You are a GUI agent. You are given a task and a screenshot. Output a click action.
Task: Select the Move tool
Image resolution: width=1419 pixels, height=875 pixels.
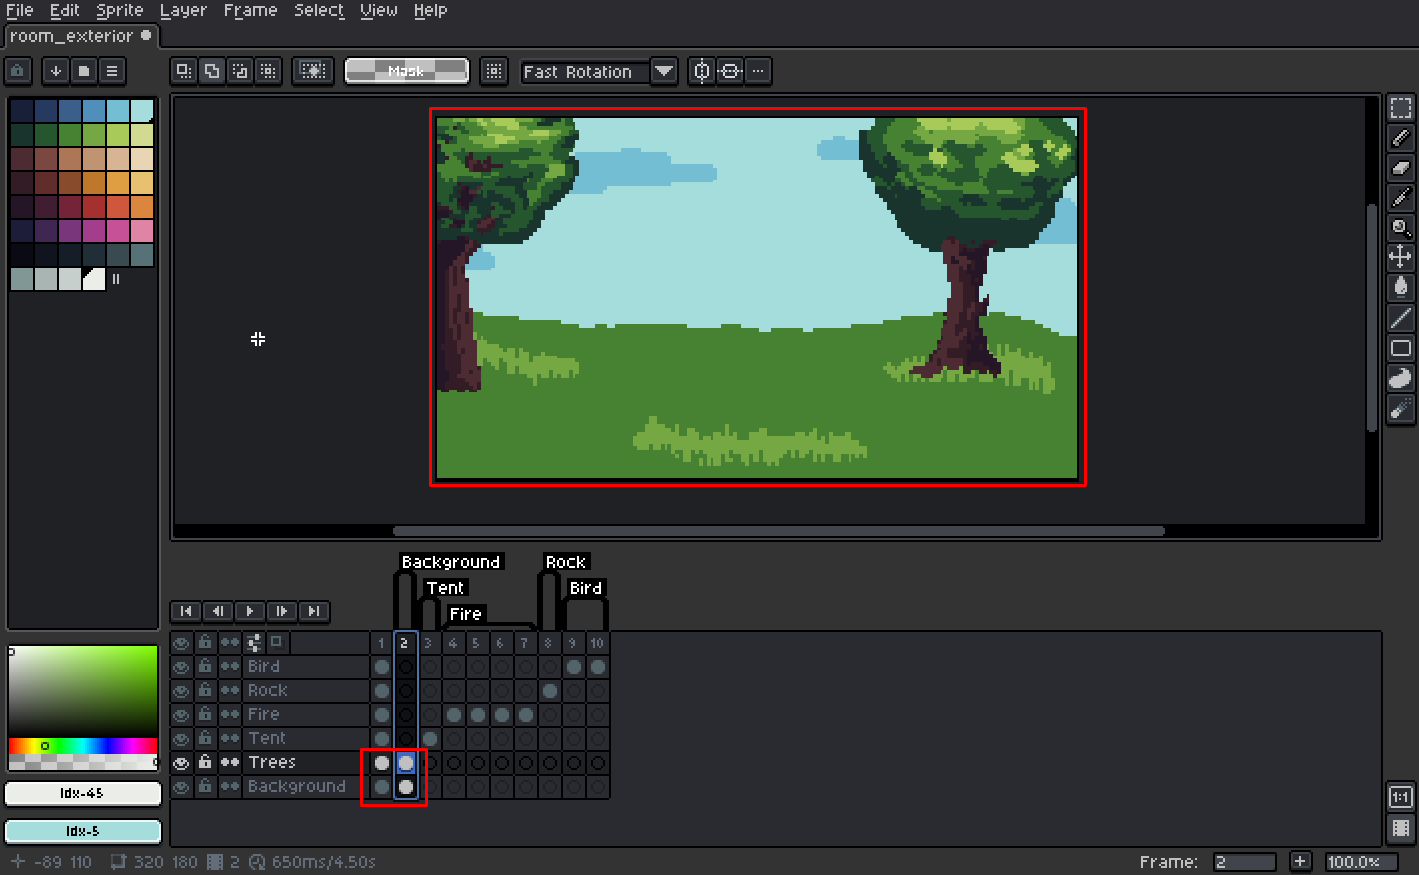point(1400,258)
